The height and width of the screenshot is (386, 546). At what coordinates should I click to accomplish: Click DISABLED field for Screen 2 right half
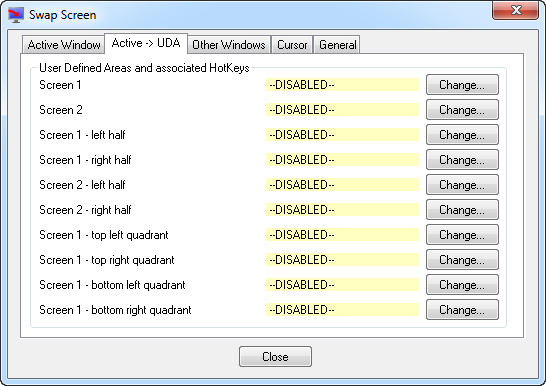[x=342, y=210]
